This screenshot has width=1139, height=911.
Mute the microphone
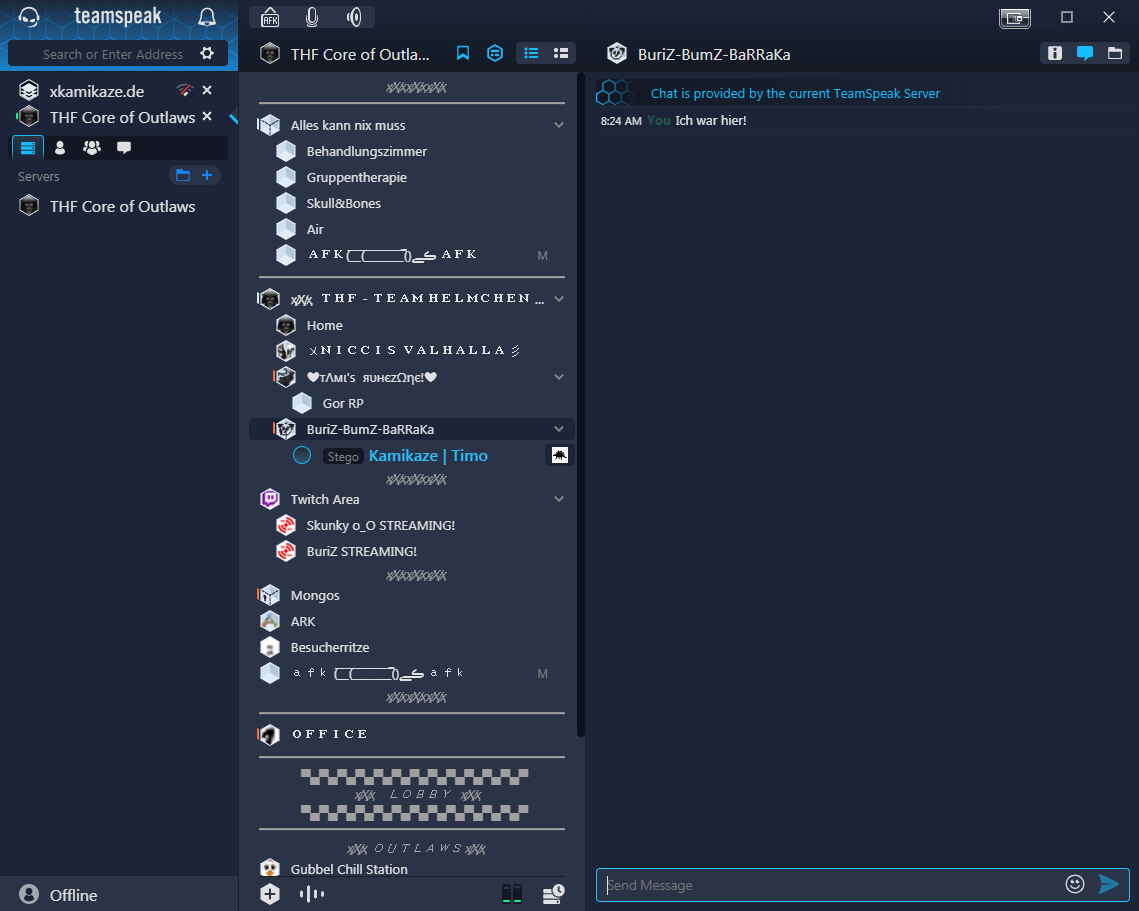pos(312,17)
